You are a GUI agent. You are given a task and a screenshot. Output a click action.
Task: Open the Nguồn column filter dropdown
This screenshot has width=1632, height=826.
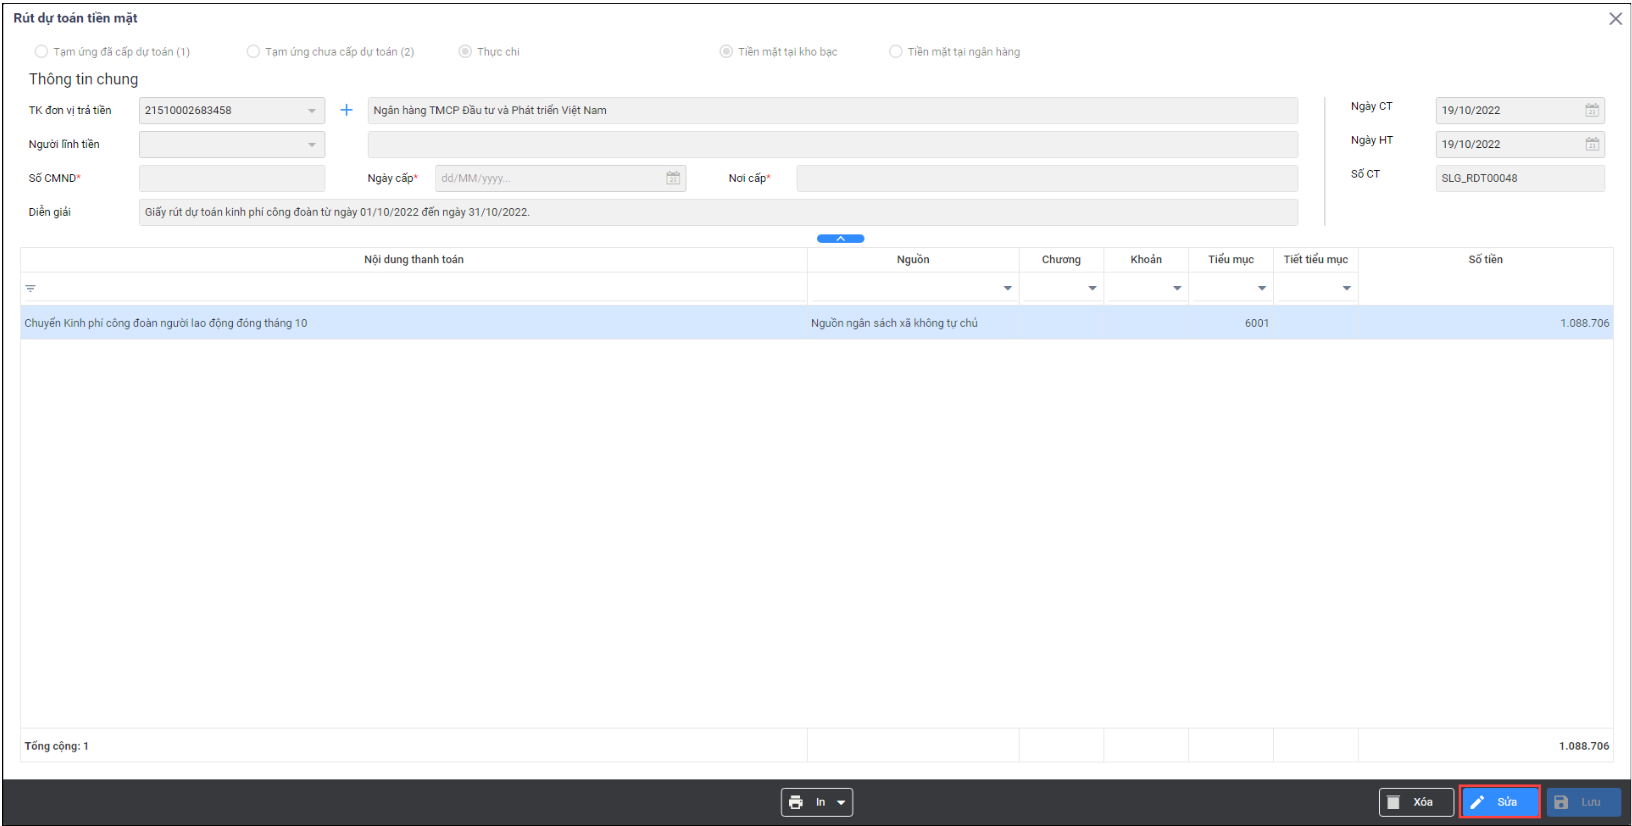coord(1007,288)
